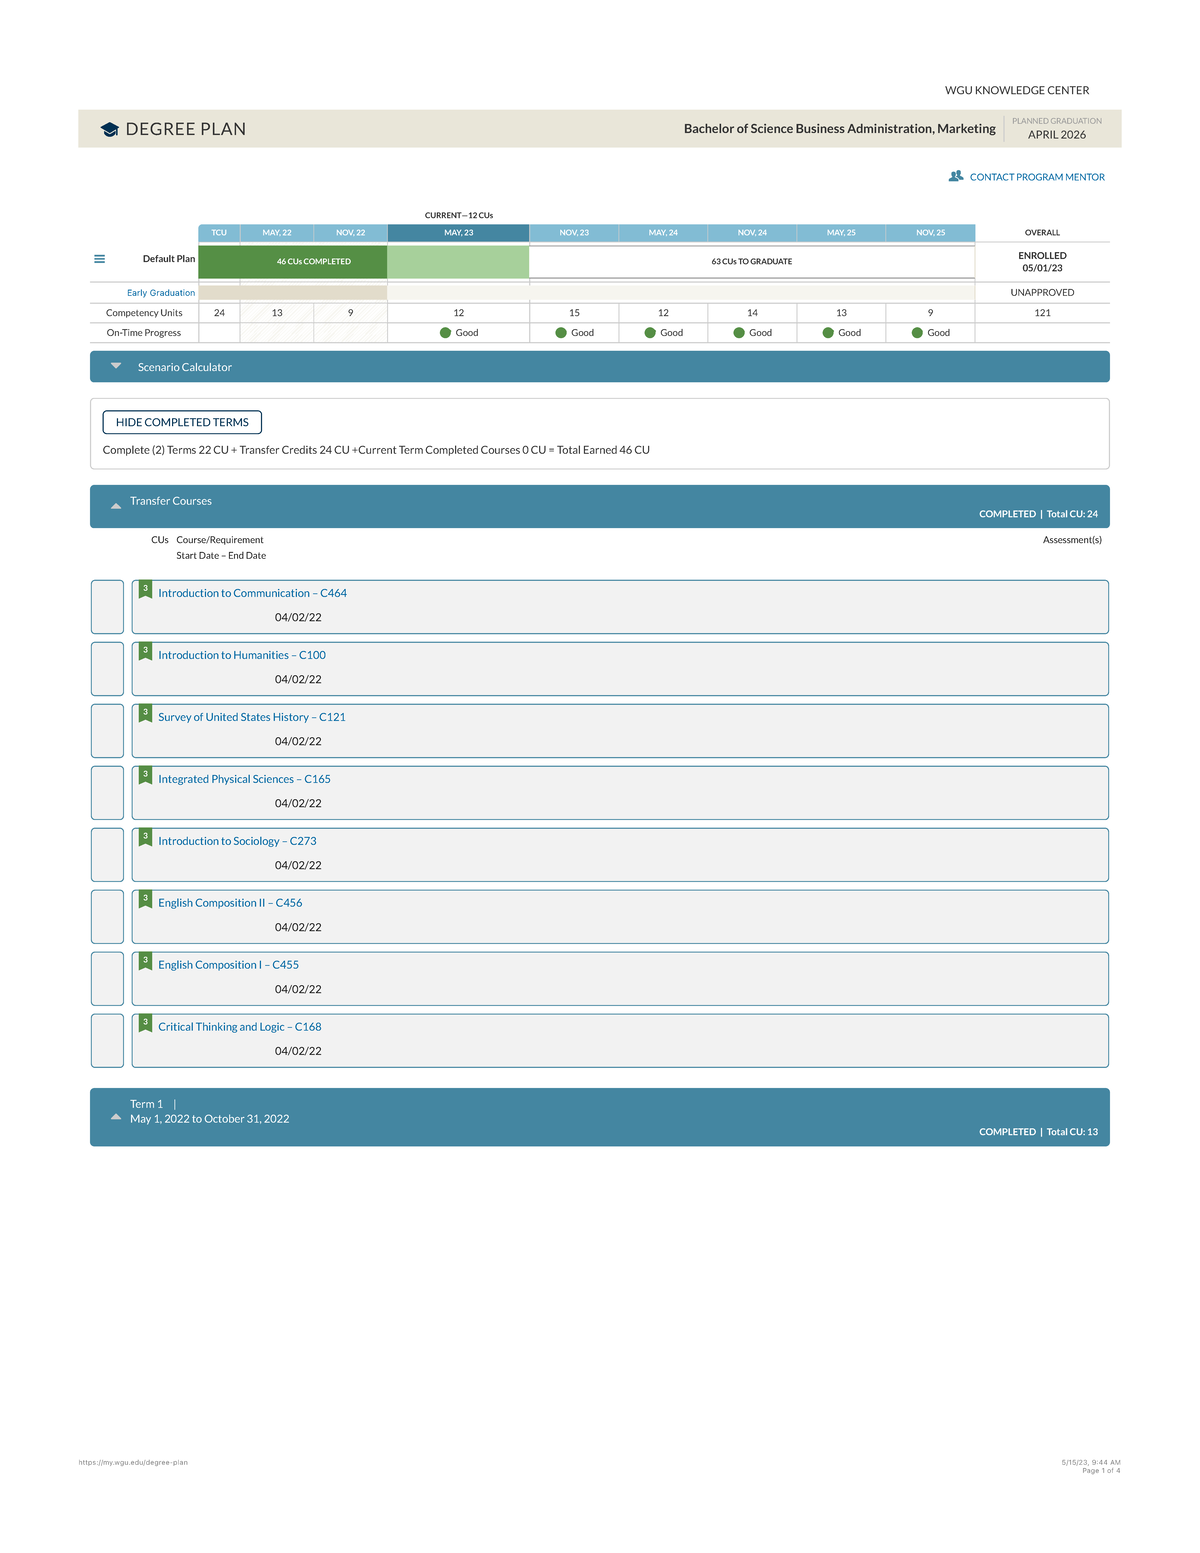Click the green Good status dot under NOV, 23
The width and height of the screenshot is (1200, 1553).
pyautogui.click(x=561, y=333)
